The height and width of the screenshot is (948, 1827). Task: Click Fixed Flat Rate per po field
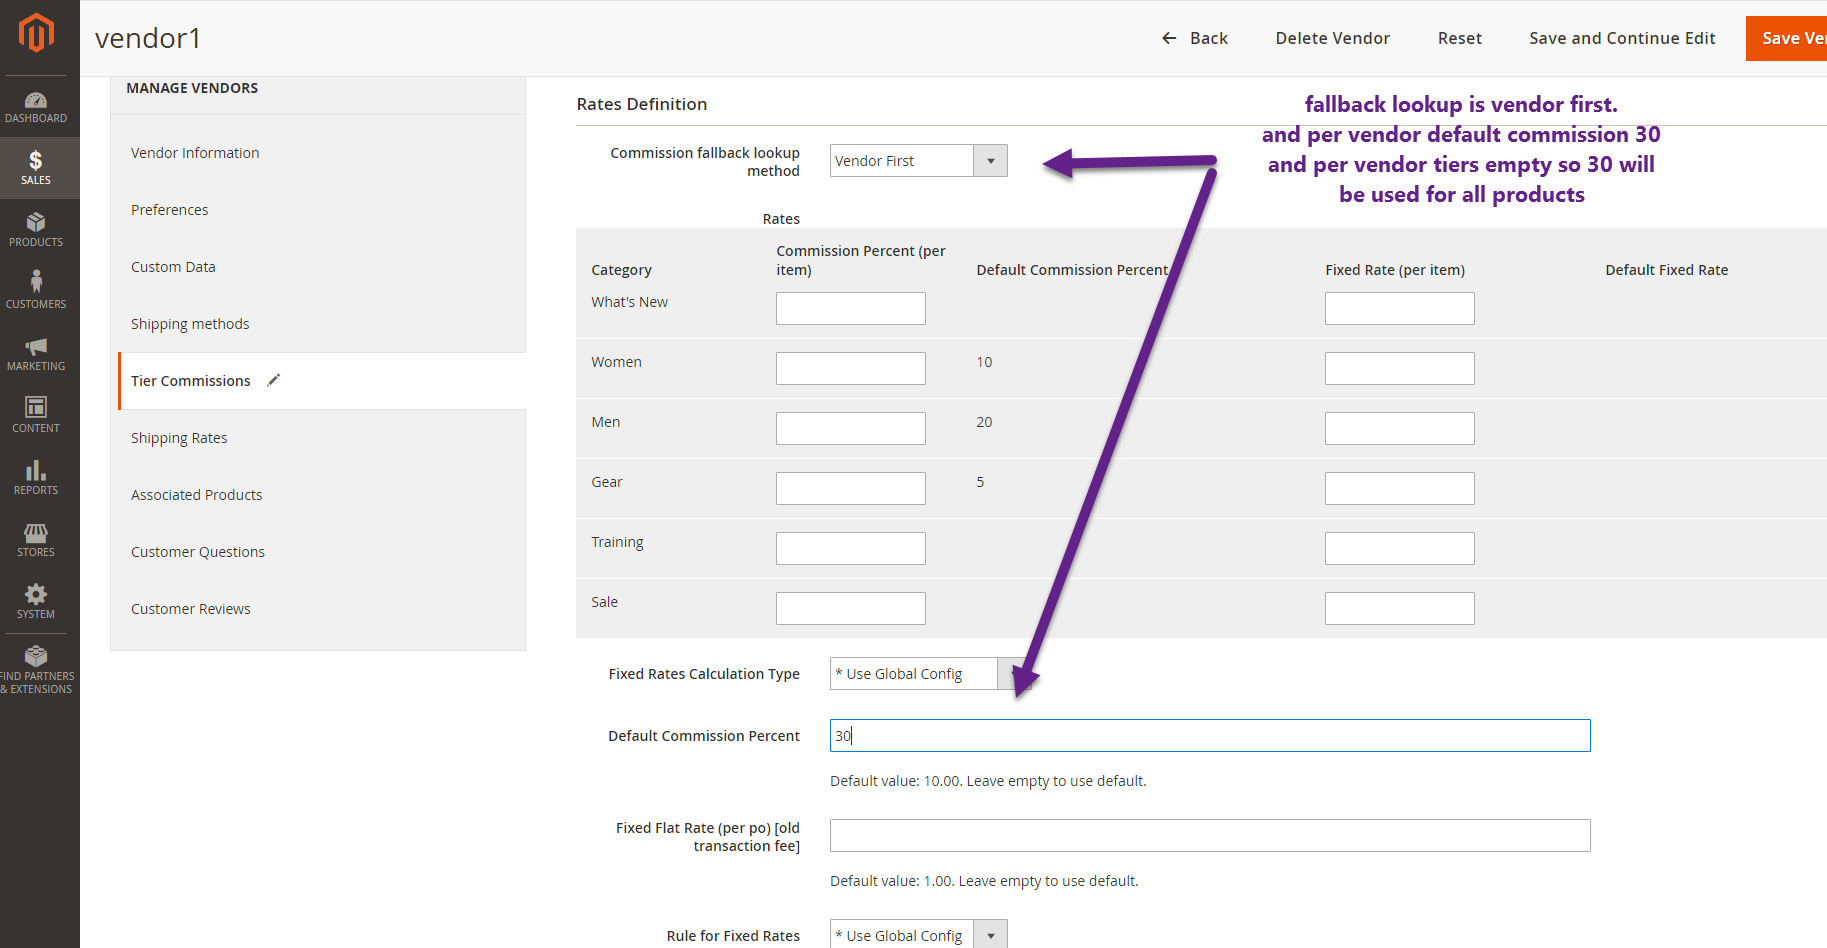[x=1210, y=836]
